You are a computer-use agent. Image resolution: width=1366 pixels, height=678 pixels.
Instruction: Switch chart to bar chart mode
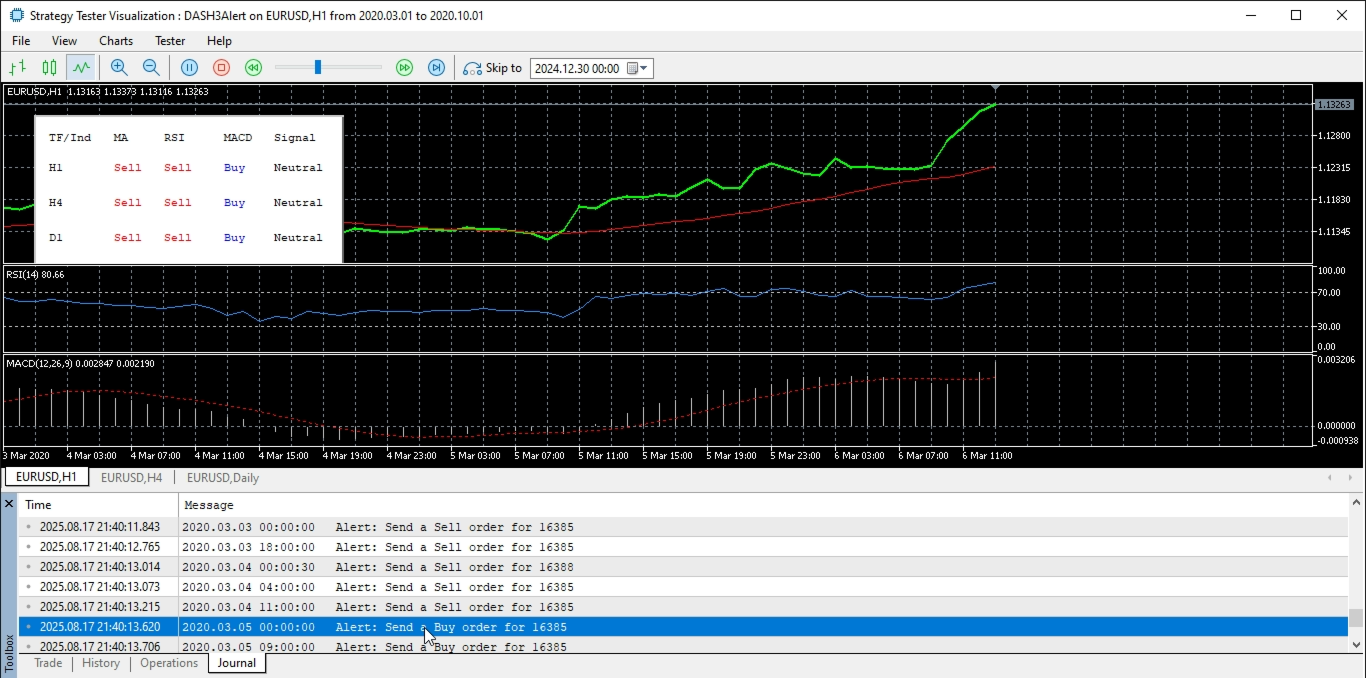pyautogui.click(x=17, y=68)
